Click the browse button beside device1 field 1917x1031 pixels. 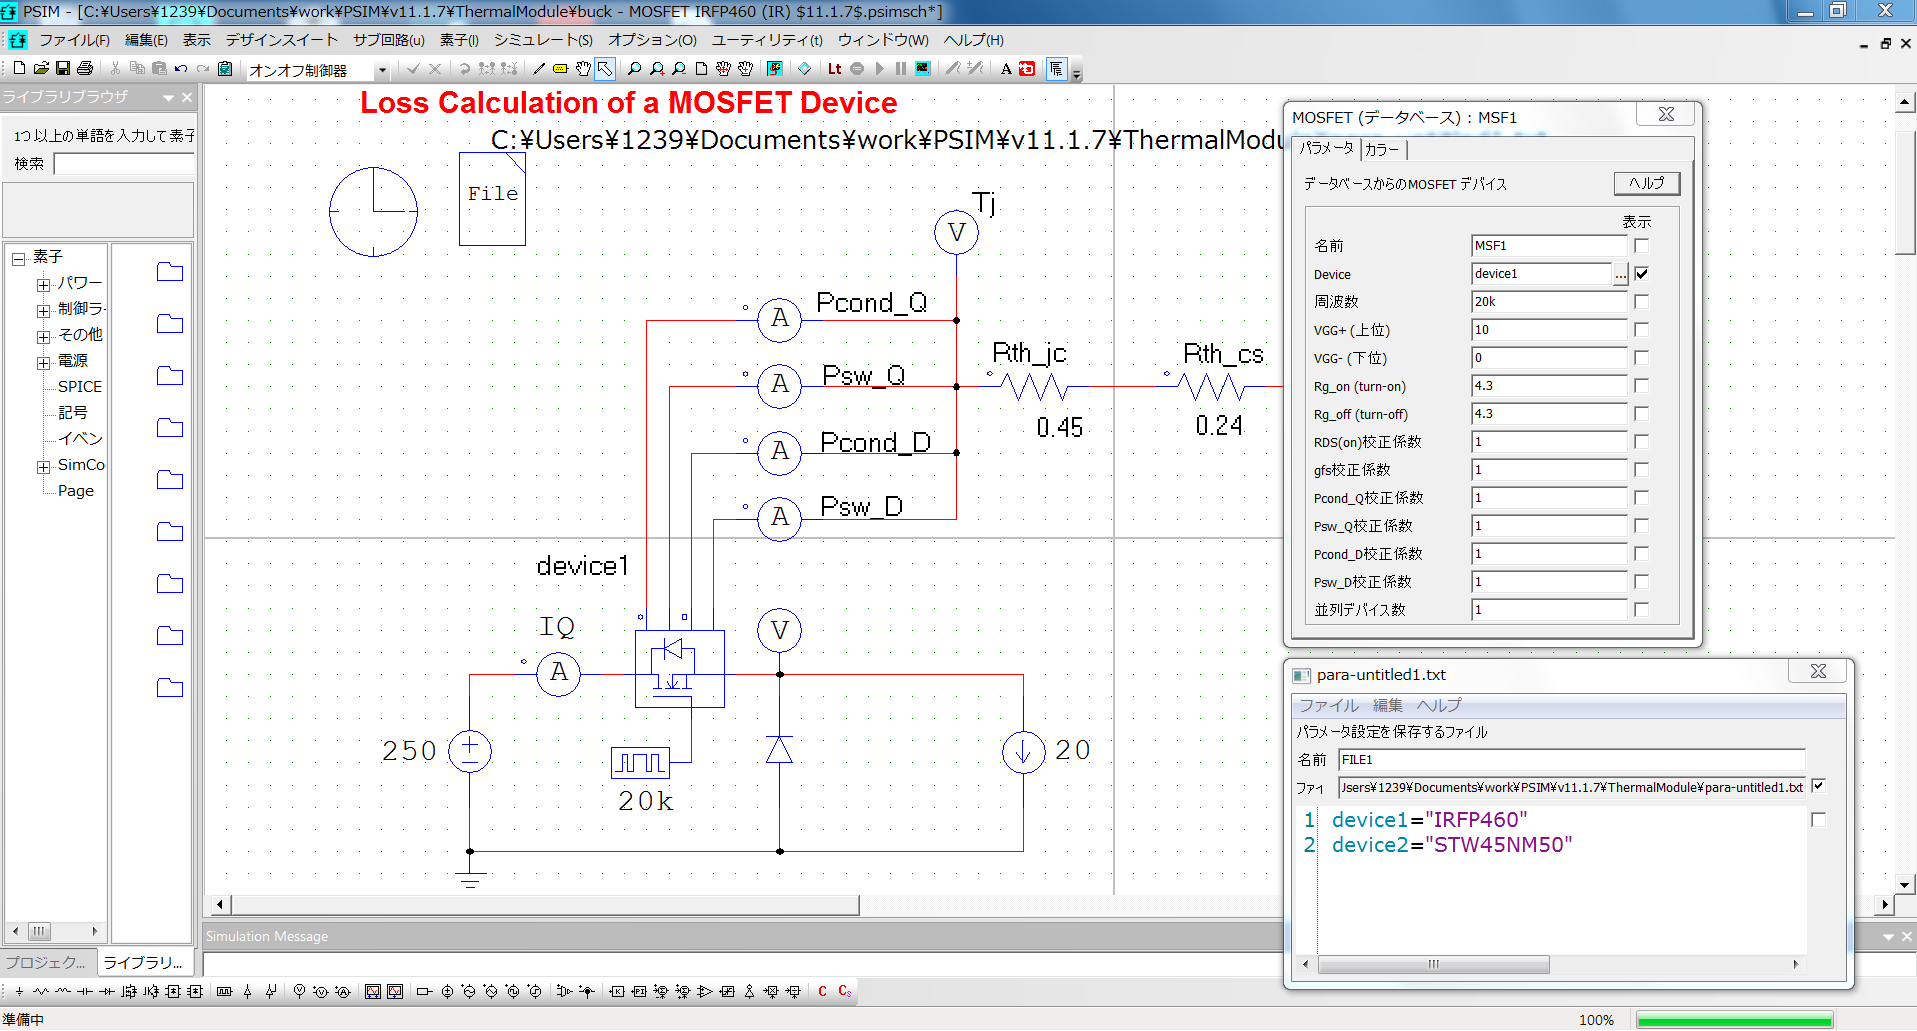click(x=1621, y=274)
